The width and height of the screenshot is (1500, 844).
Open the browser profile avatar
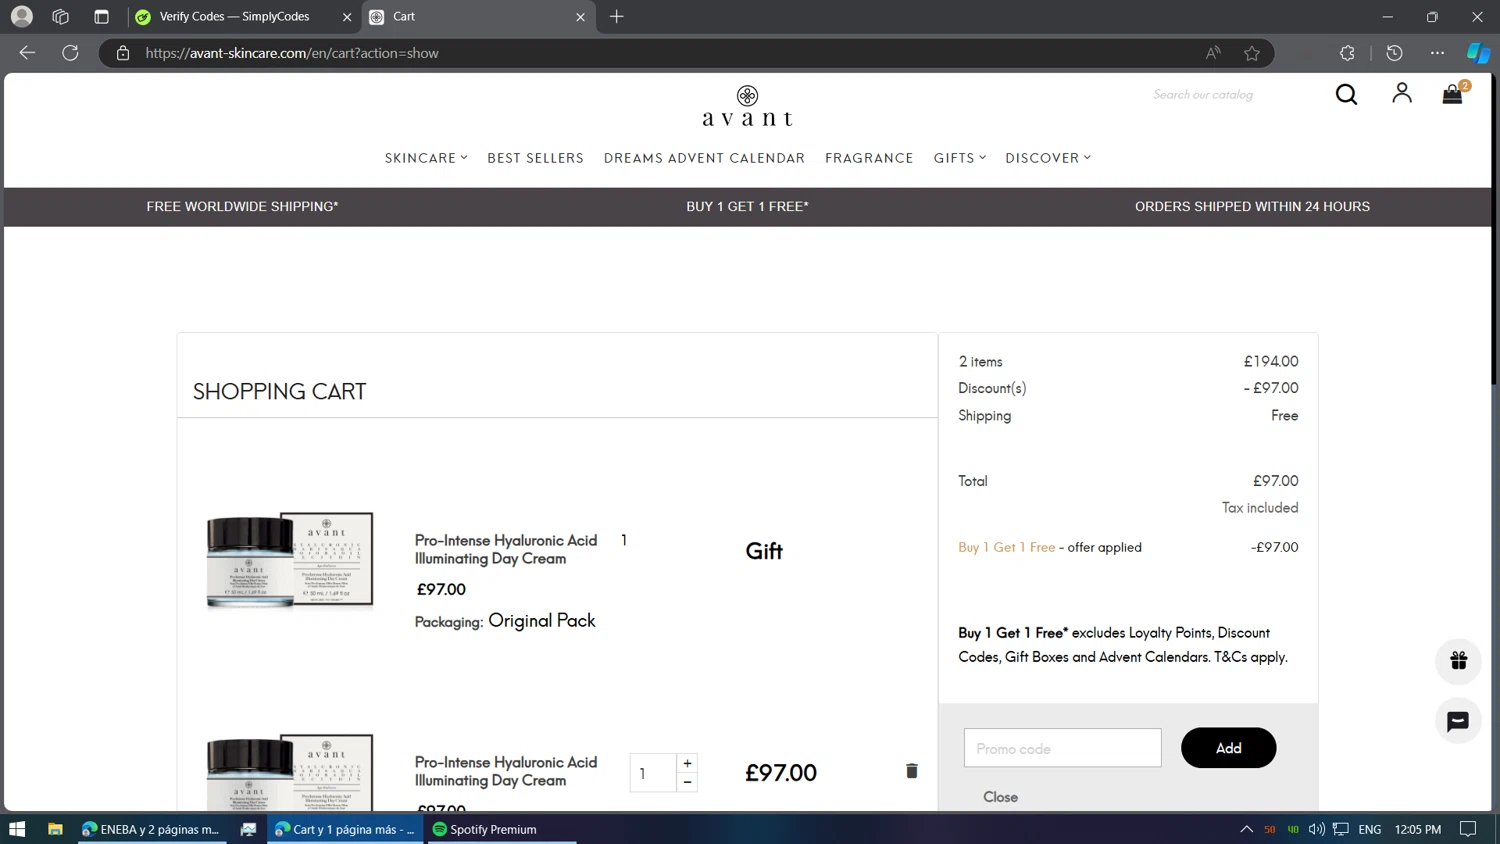(x=22, y=17)
